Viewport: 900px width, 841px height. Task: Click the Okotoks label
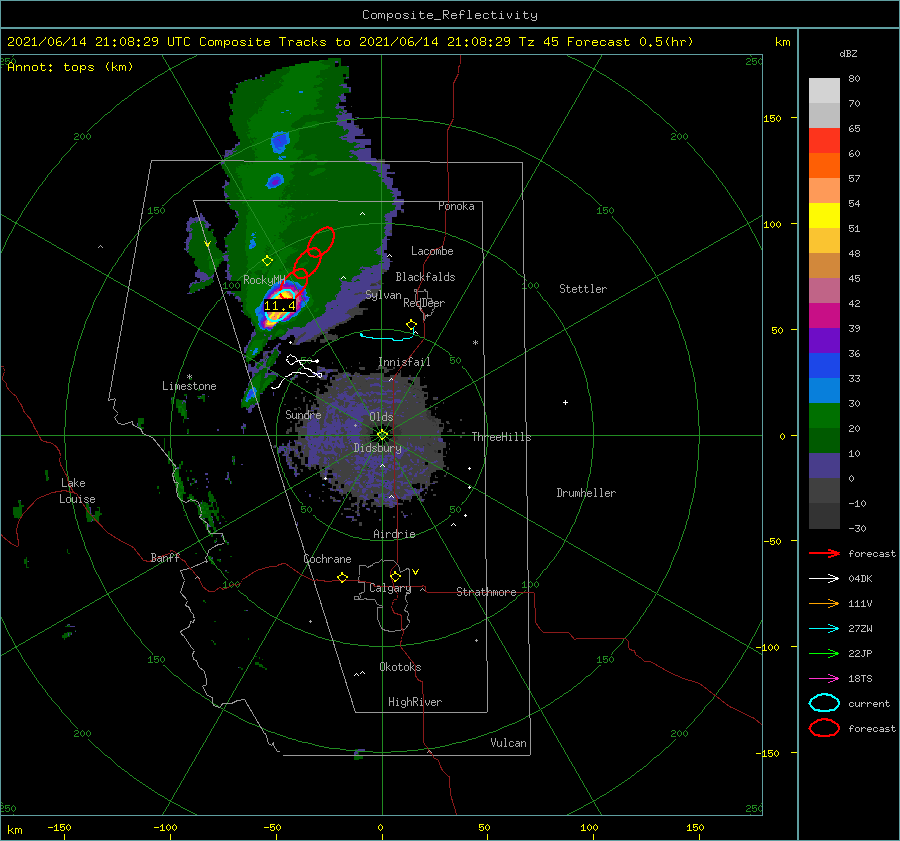[400, 667]
